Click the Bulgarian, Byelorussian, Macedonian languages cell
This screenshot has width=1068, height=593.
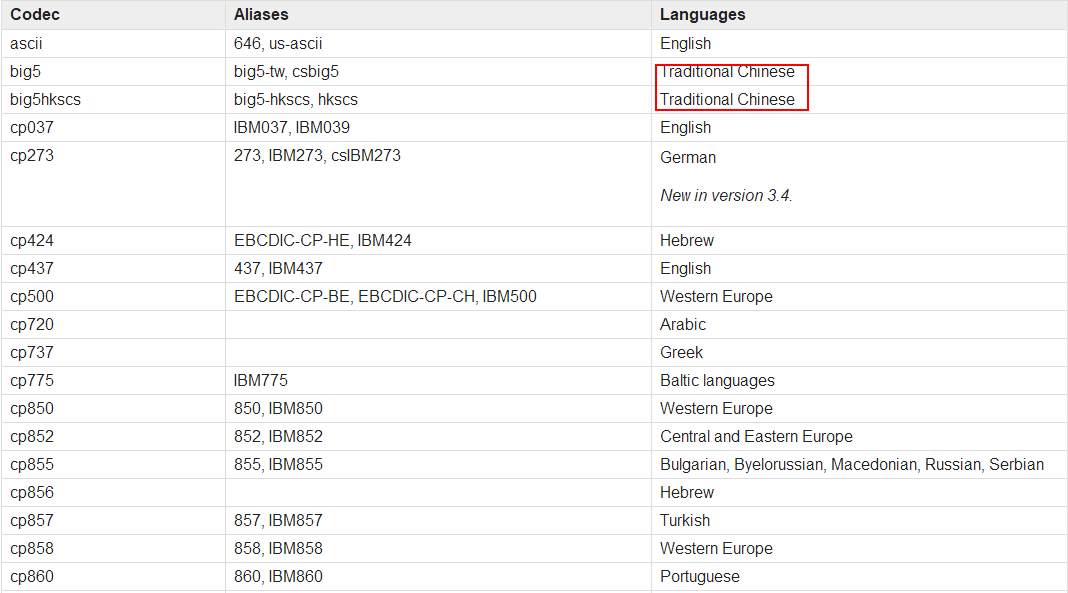tap(851, 465)
